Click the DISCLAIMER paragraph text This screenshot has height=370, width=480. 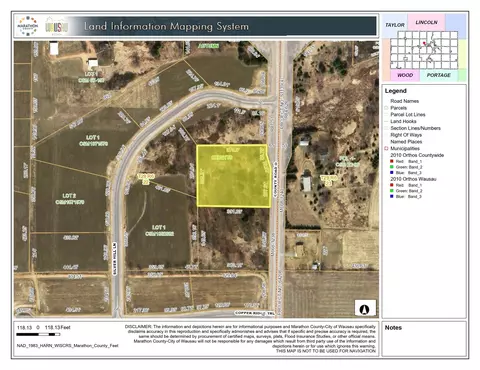251,339
